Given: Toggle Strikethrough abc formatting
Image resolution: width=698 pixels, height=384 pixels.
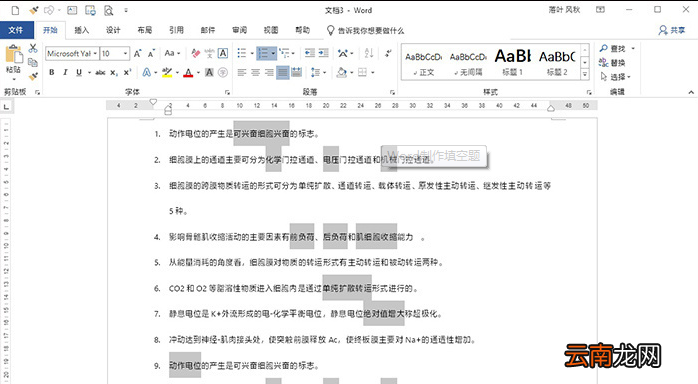Looking at the screenshot, I should (101, 73).
